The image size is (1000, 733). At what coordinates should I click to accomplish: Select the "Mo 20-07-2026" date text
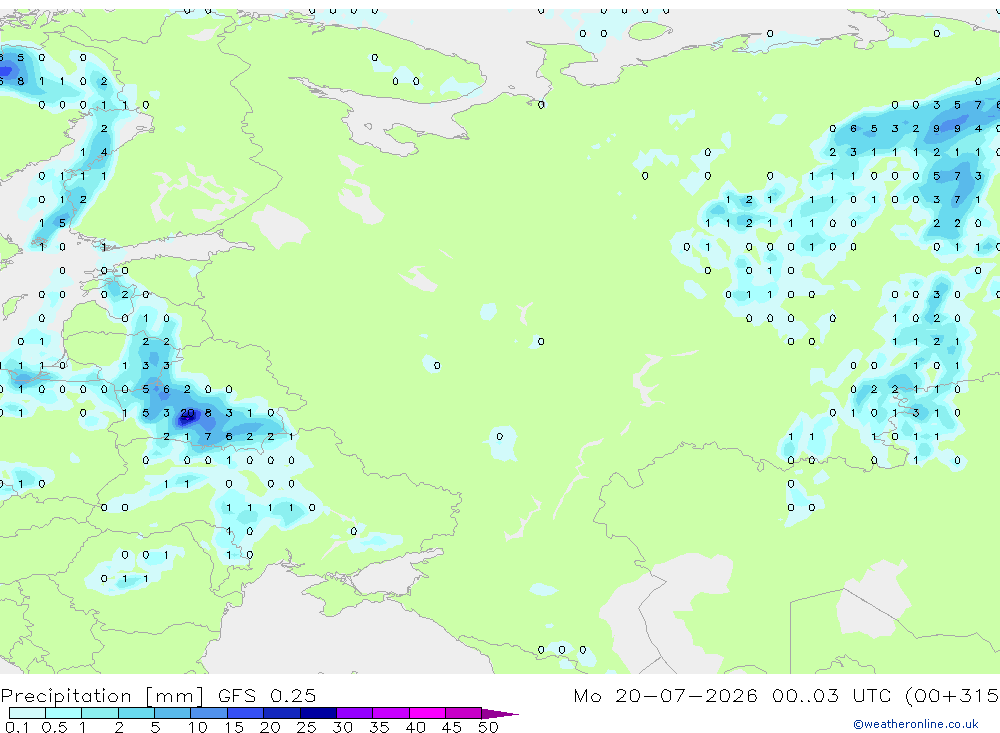point(665,695)
